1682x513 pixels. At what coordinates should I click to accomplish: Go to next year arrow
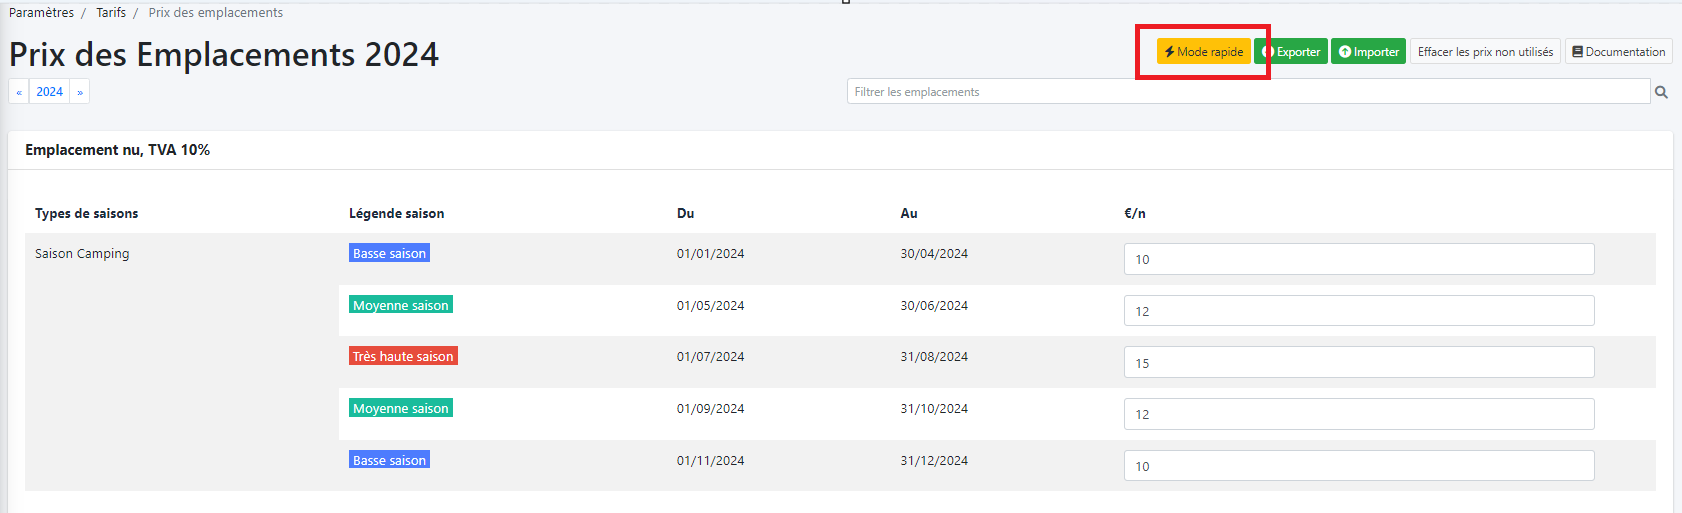(80, 92)
